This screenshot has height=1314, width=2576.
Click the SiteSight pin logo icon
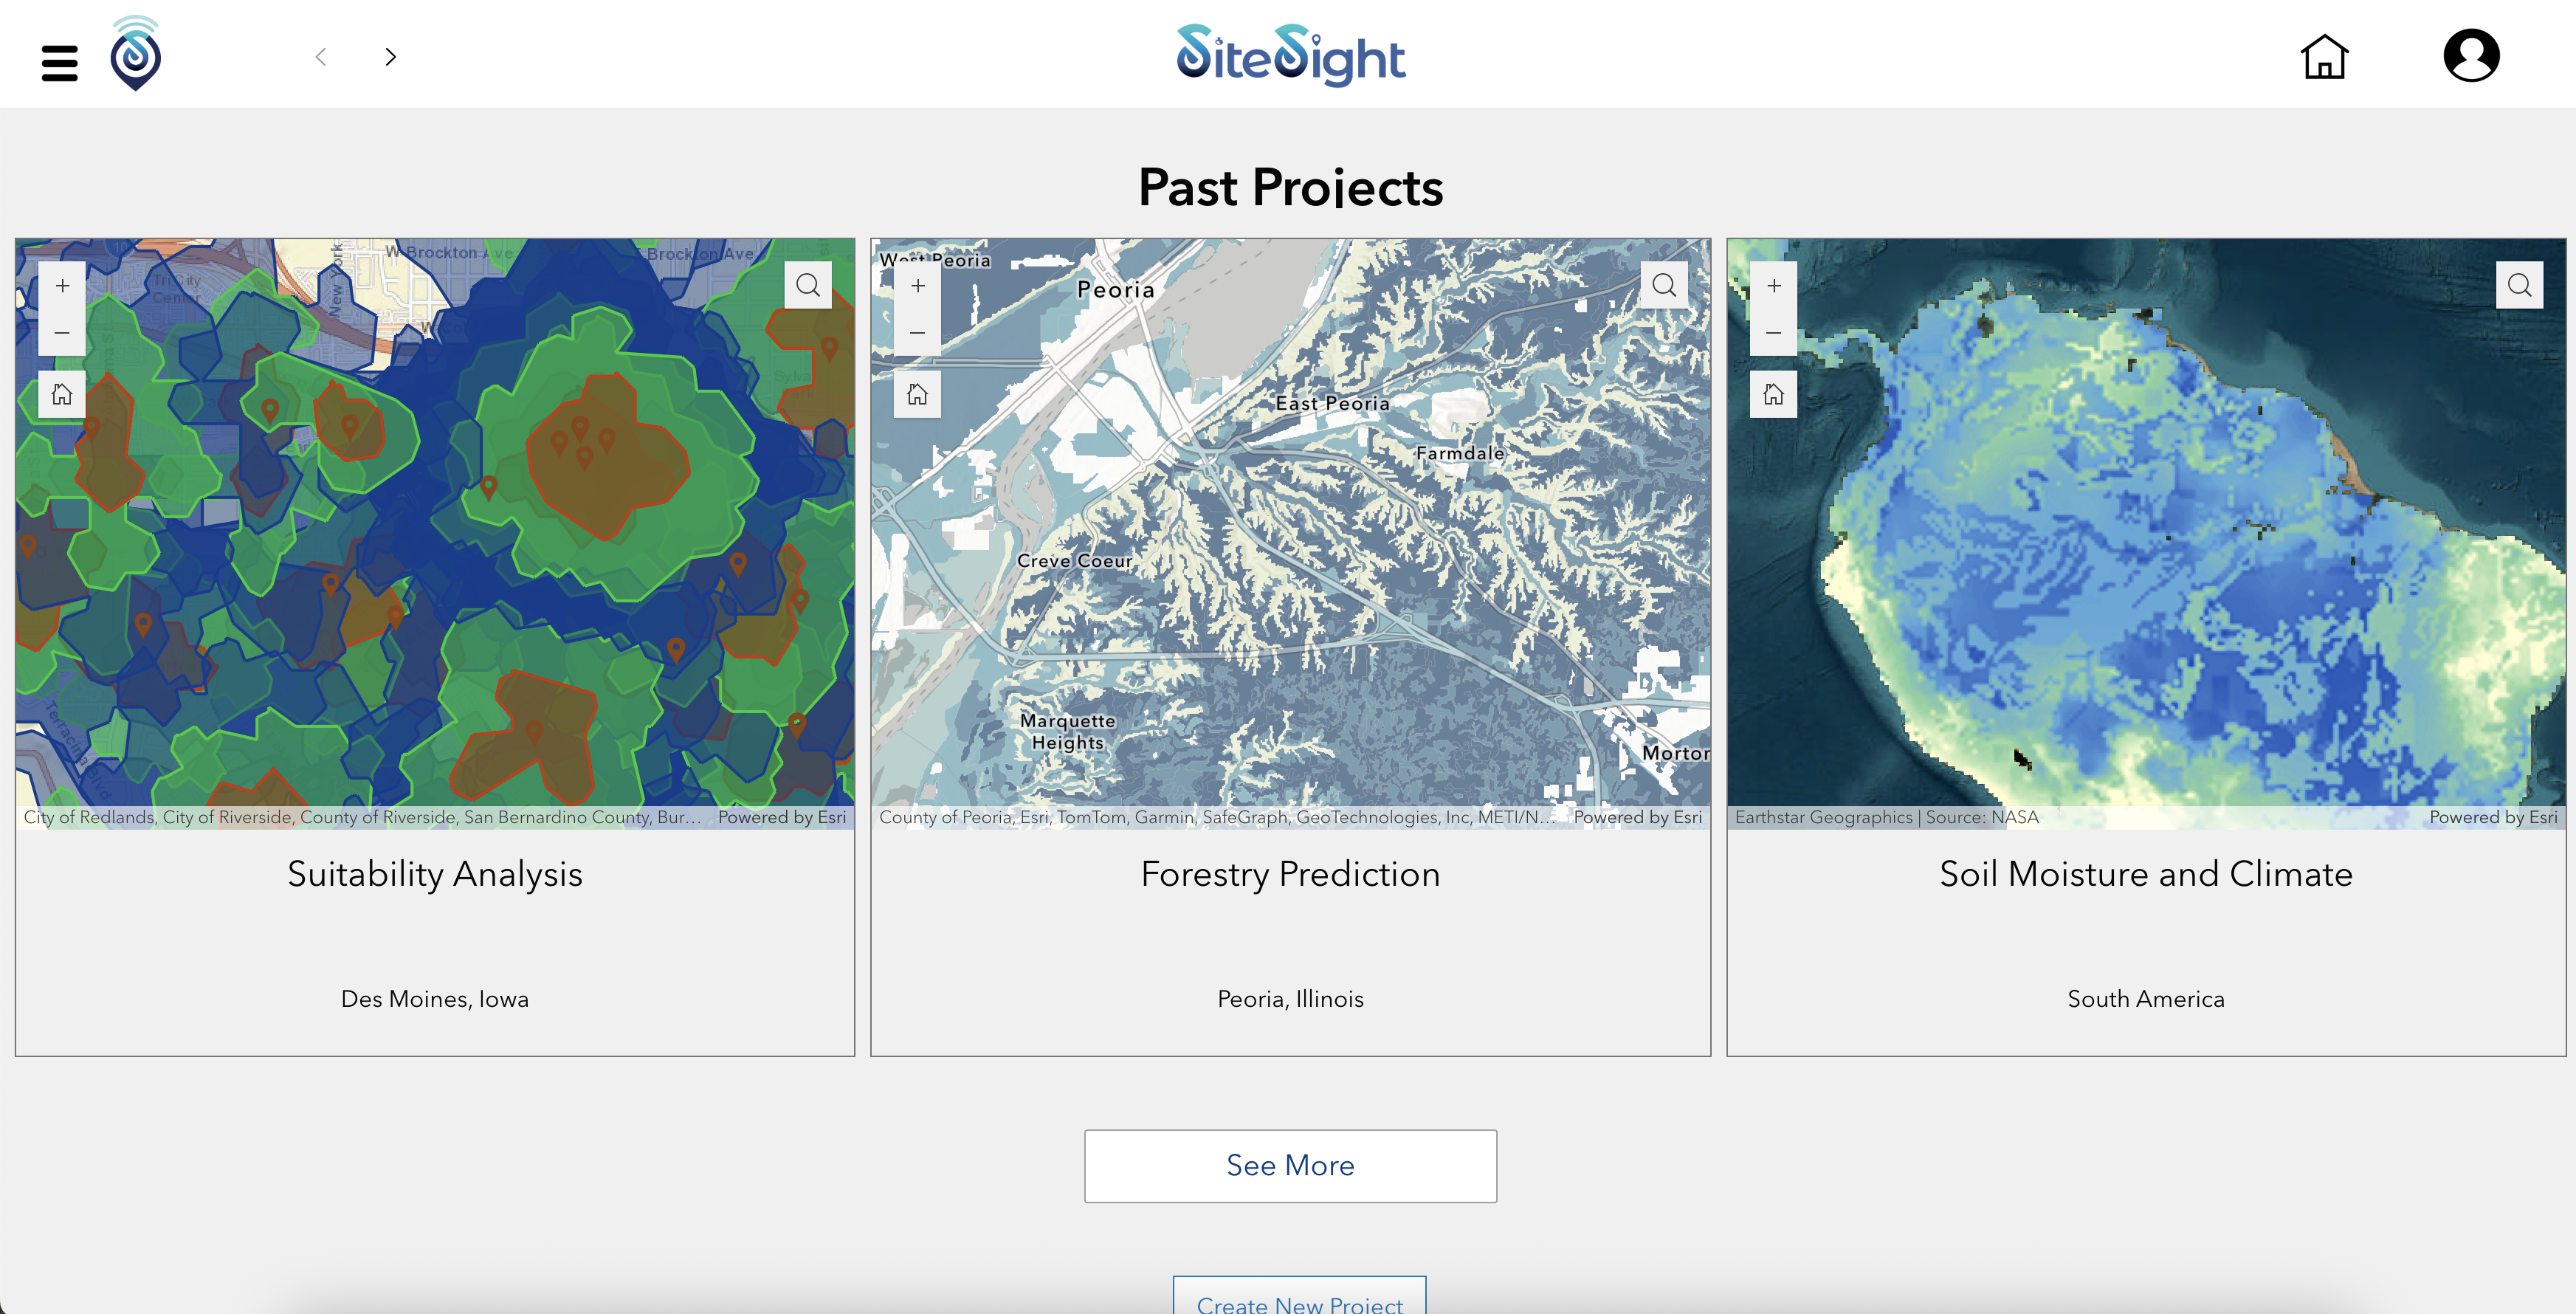tap(135, 55)
